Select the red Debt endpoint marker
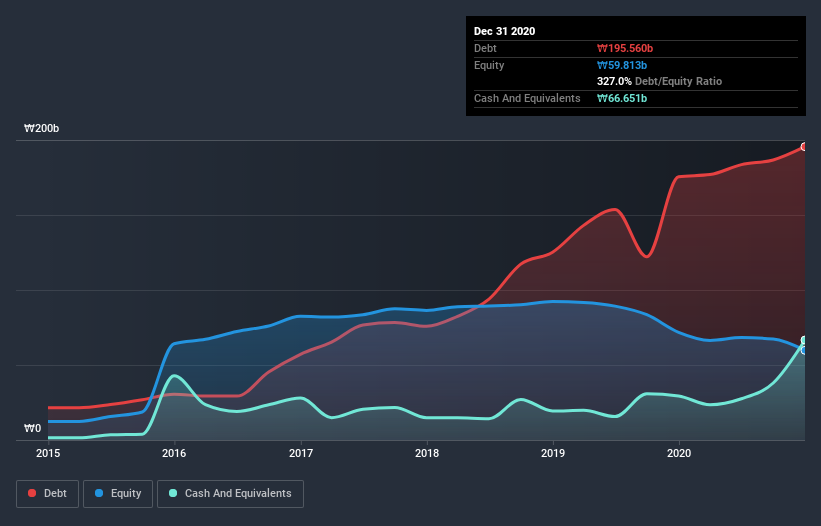Viewport: 821px width, 526px height. pos(804,147)
